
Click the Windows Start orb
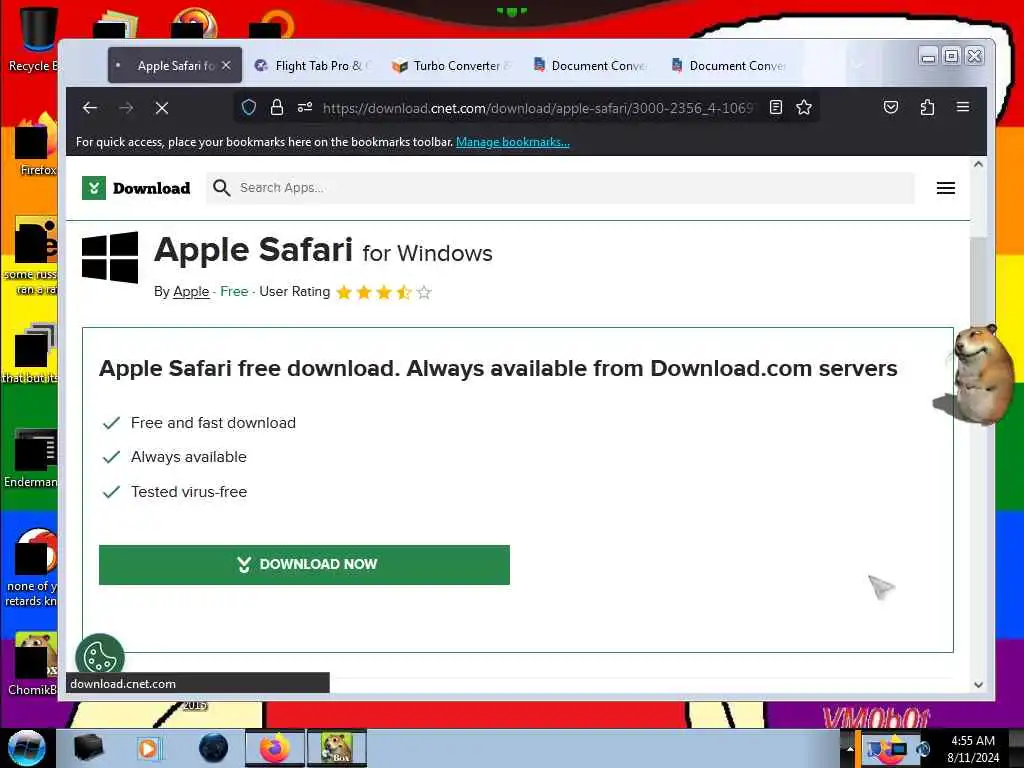pos(27,748)
